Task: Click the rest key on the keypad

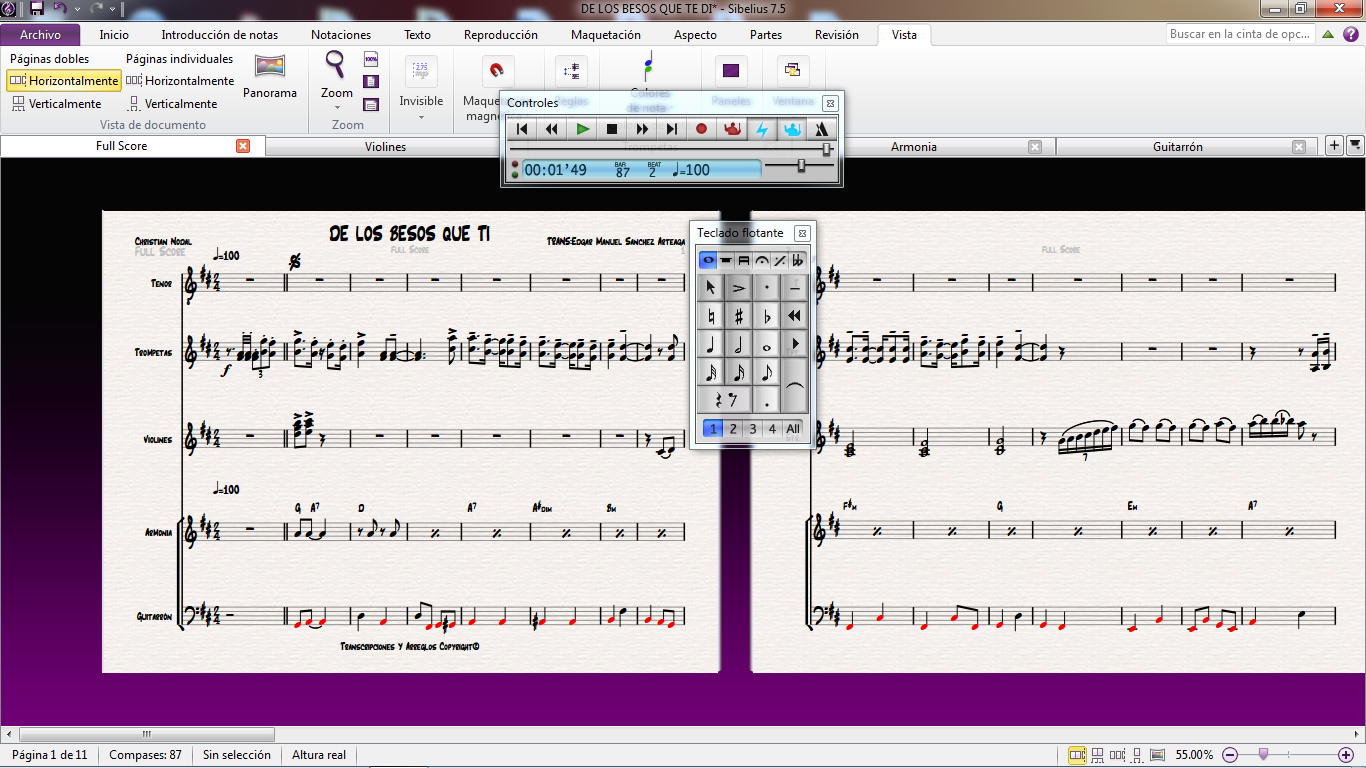Action: coord(724,402)
